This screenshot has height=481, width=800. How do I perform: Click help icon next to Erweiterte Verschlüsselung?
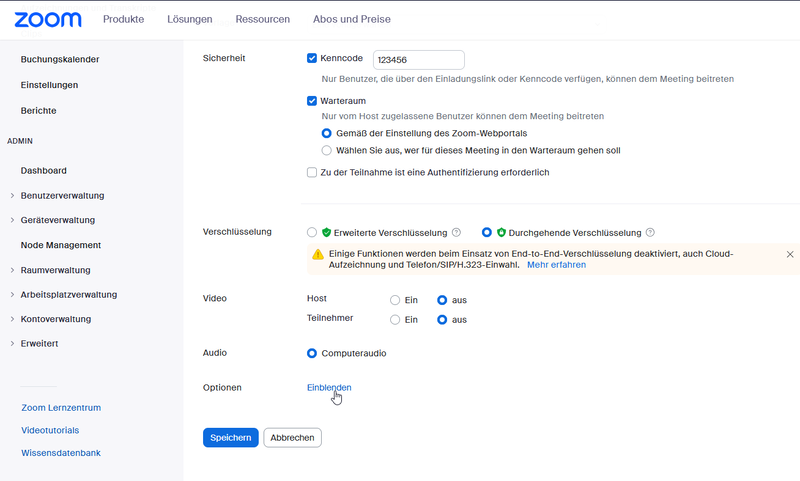[x=457, y=233]
